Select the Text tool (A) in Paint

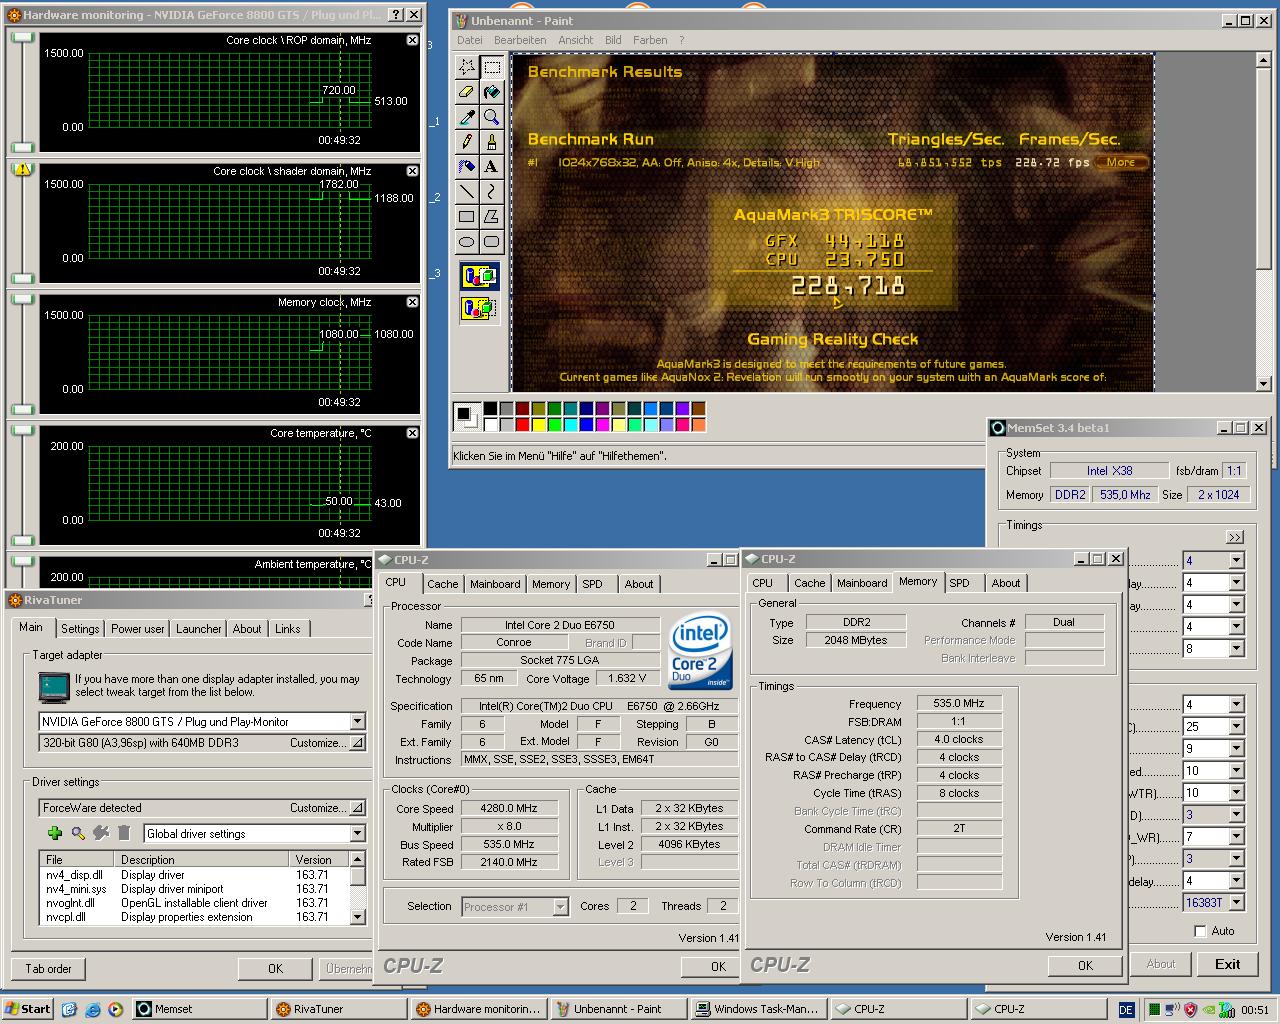pyautogui.click(x=491, y=166)
